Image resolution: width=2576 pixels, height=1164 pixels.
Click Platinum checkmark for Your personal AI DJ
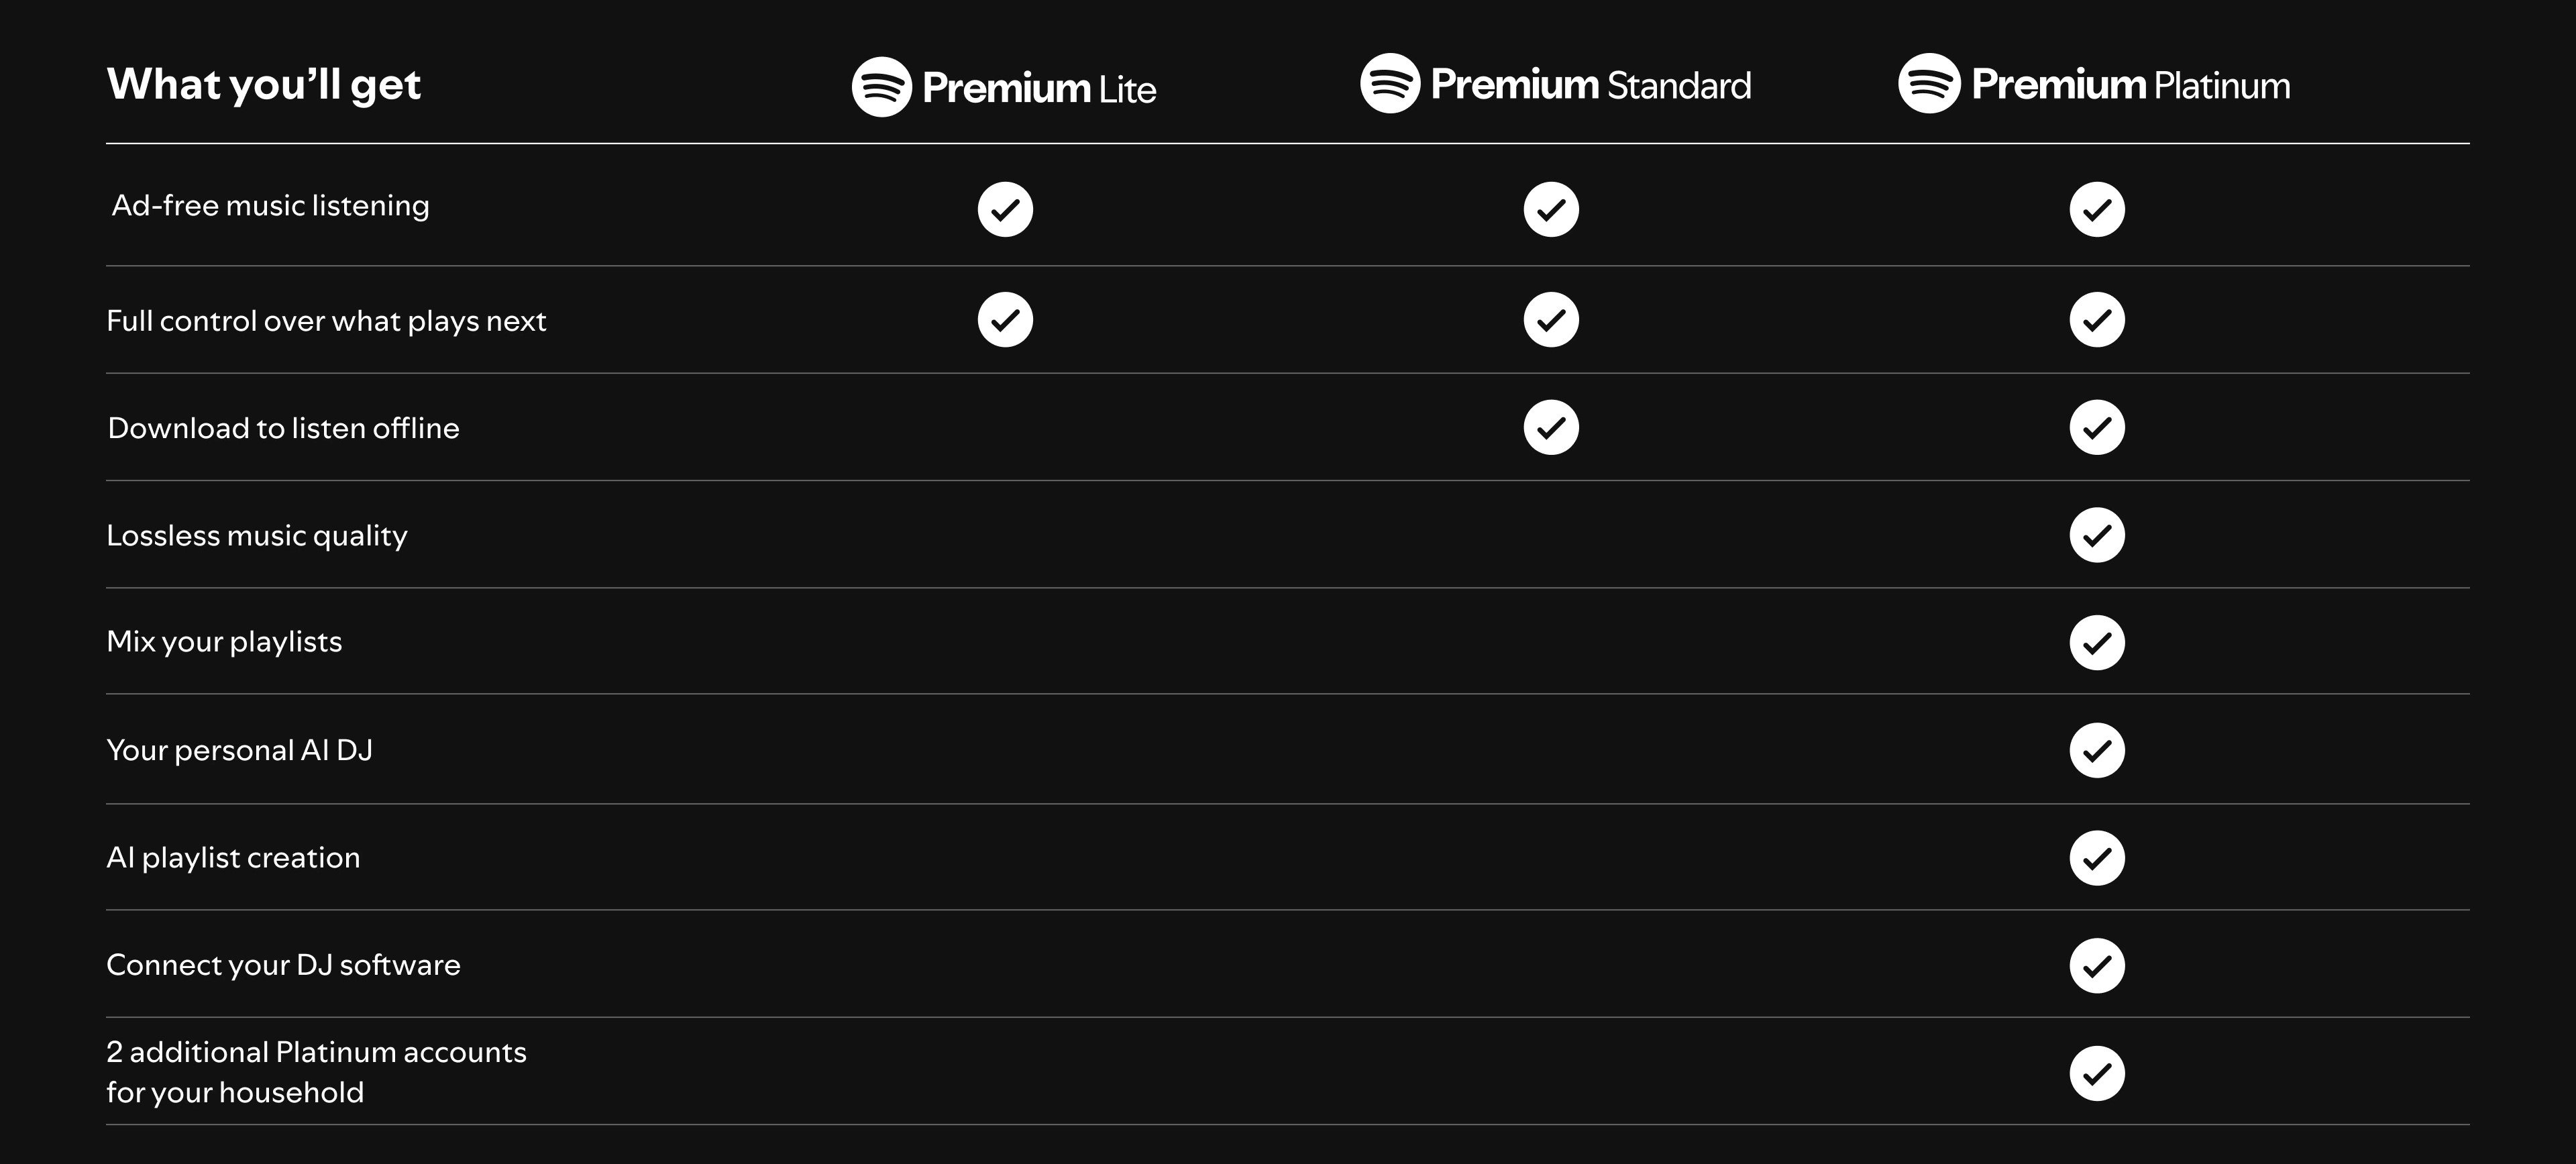point(2097,751)
